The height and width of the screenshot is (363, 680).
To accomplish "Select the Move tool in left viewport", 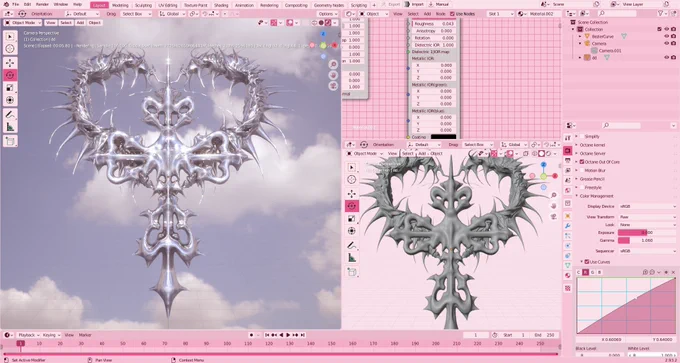I will pyautogui.click(x=10, y=63).
